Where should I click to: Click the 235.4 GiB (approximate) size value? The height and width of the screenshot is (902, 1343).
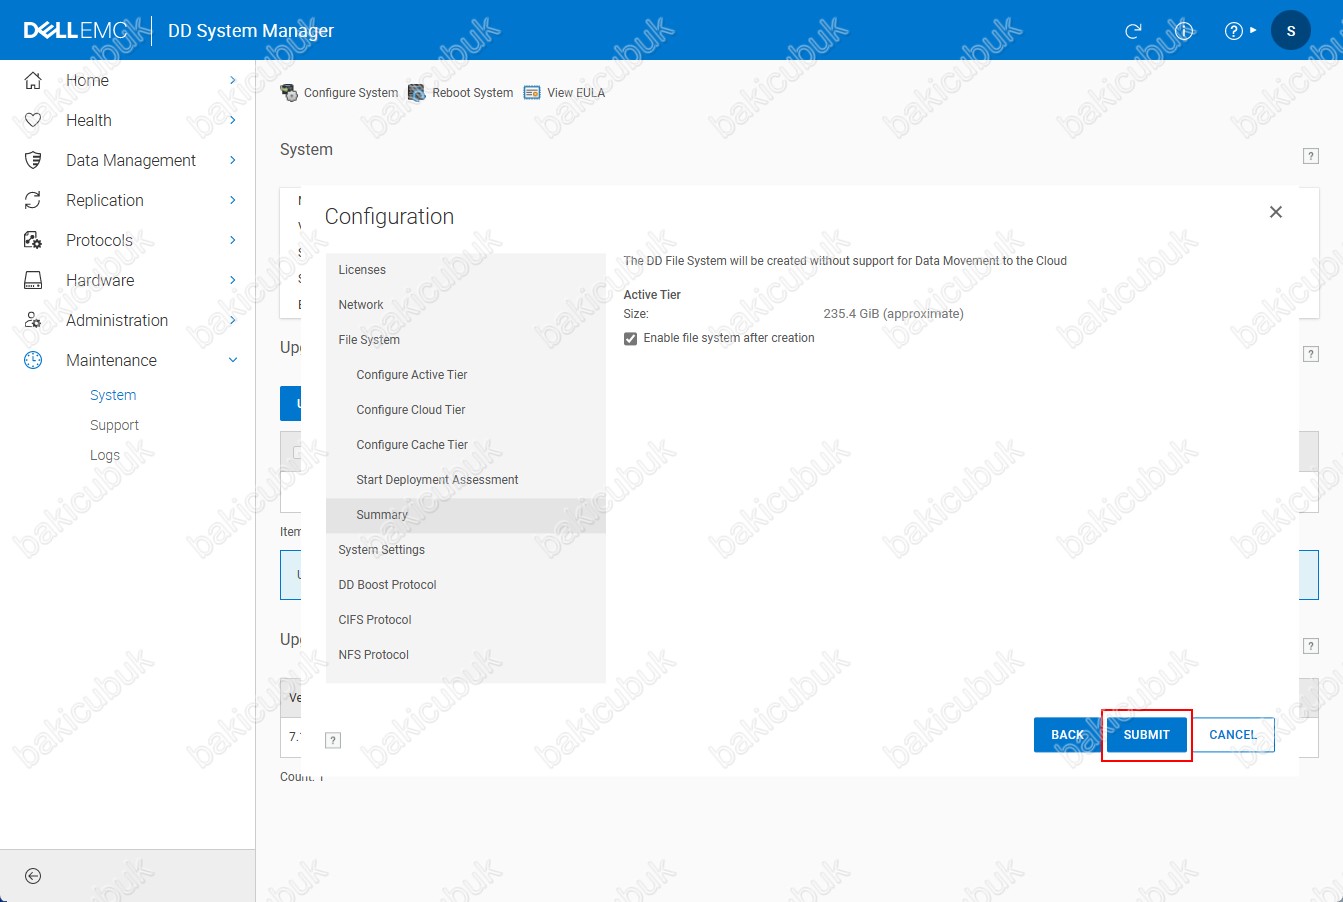tap(894, 314)
